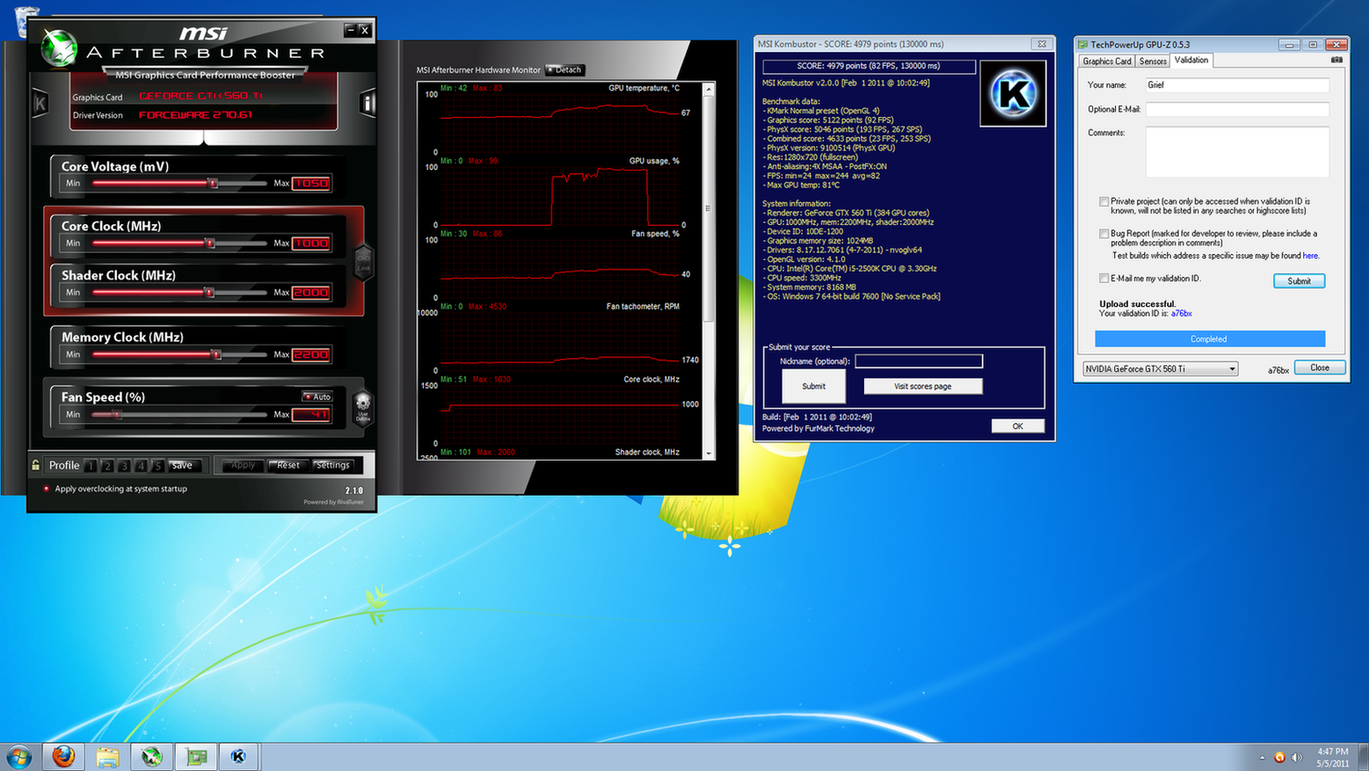The image size is (1369, 771).
Task: Open the info panel icon in Afterburner
Action: point(368,102)
